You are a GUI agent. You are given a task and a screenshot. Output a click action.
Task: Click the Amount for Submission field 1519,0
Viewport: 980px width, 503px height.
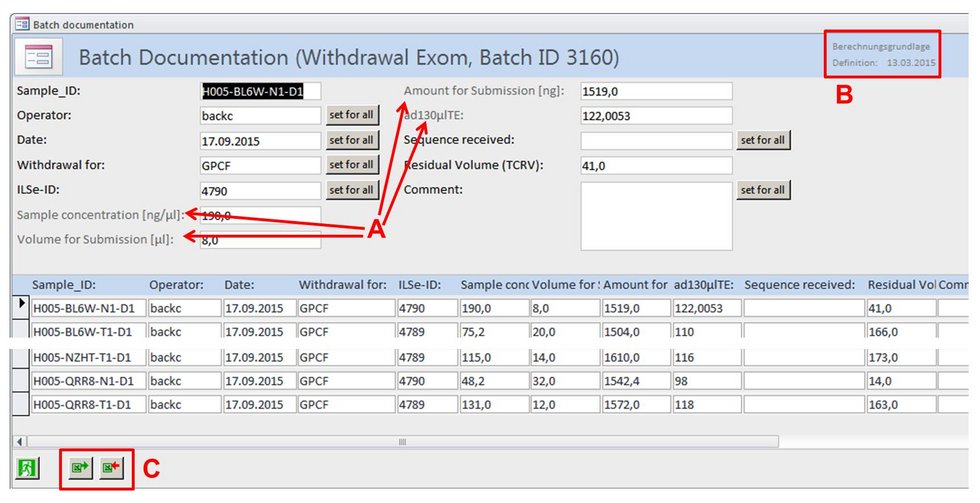(656, 91)
